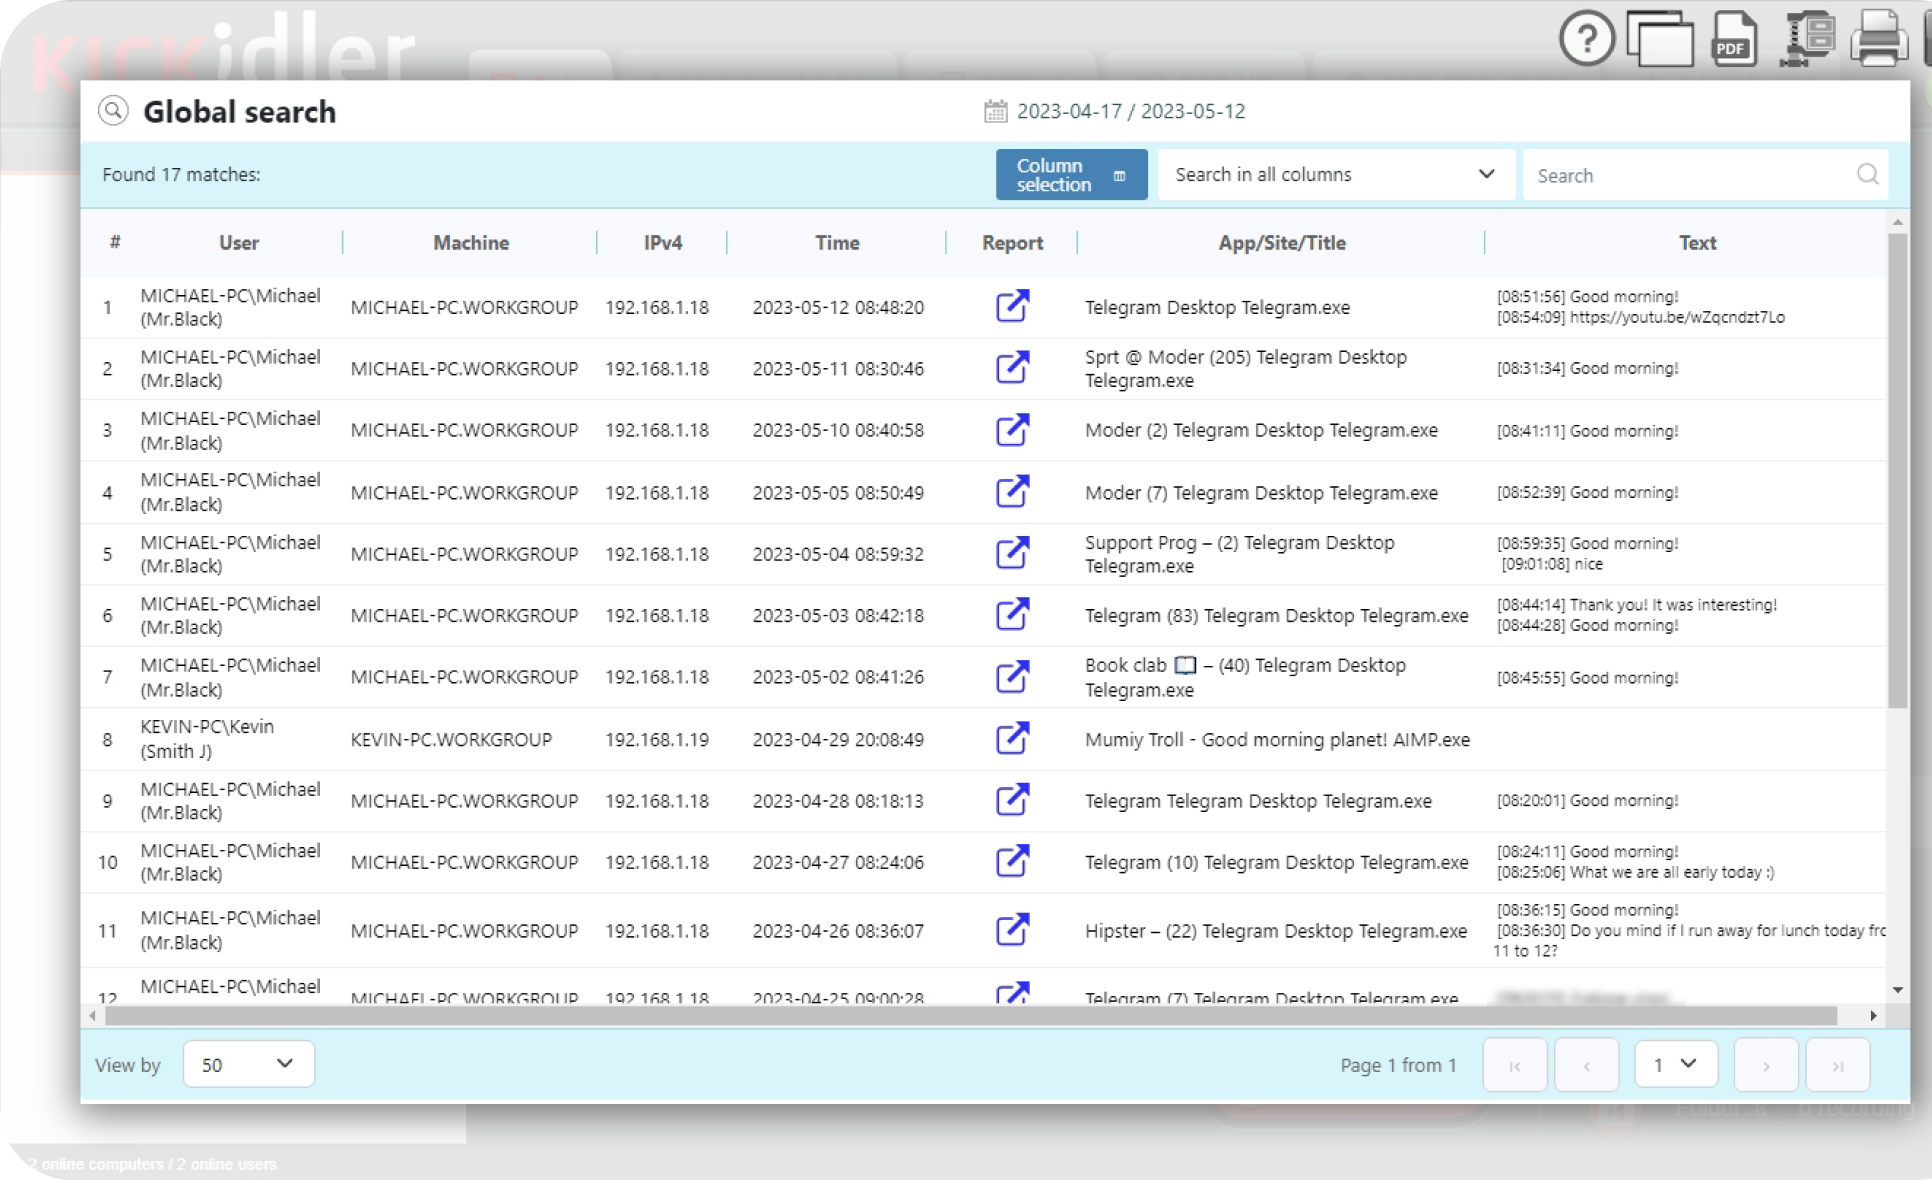The width and height of the screenshot is (1932, 1180).
Task: Export report as PDF icon
Action: click(x=1734, y=39)
